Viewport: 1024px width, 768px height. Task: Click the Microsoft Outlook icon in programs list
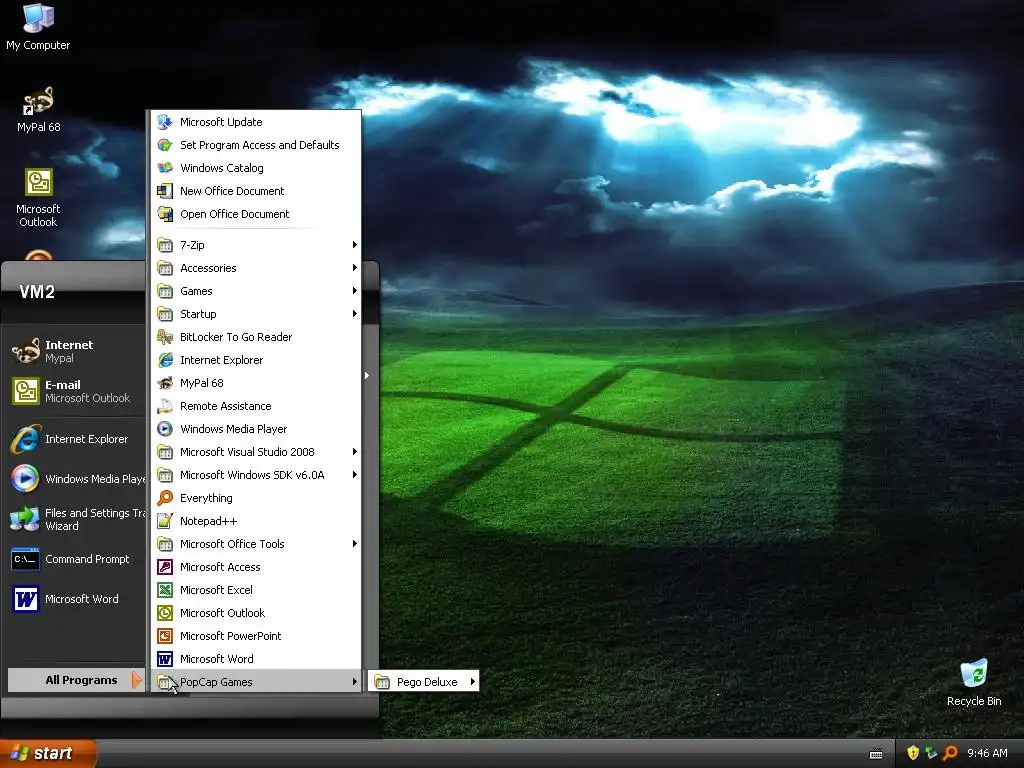pos(165,613)
